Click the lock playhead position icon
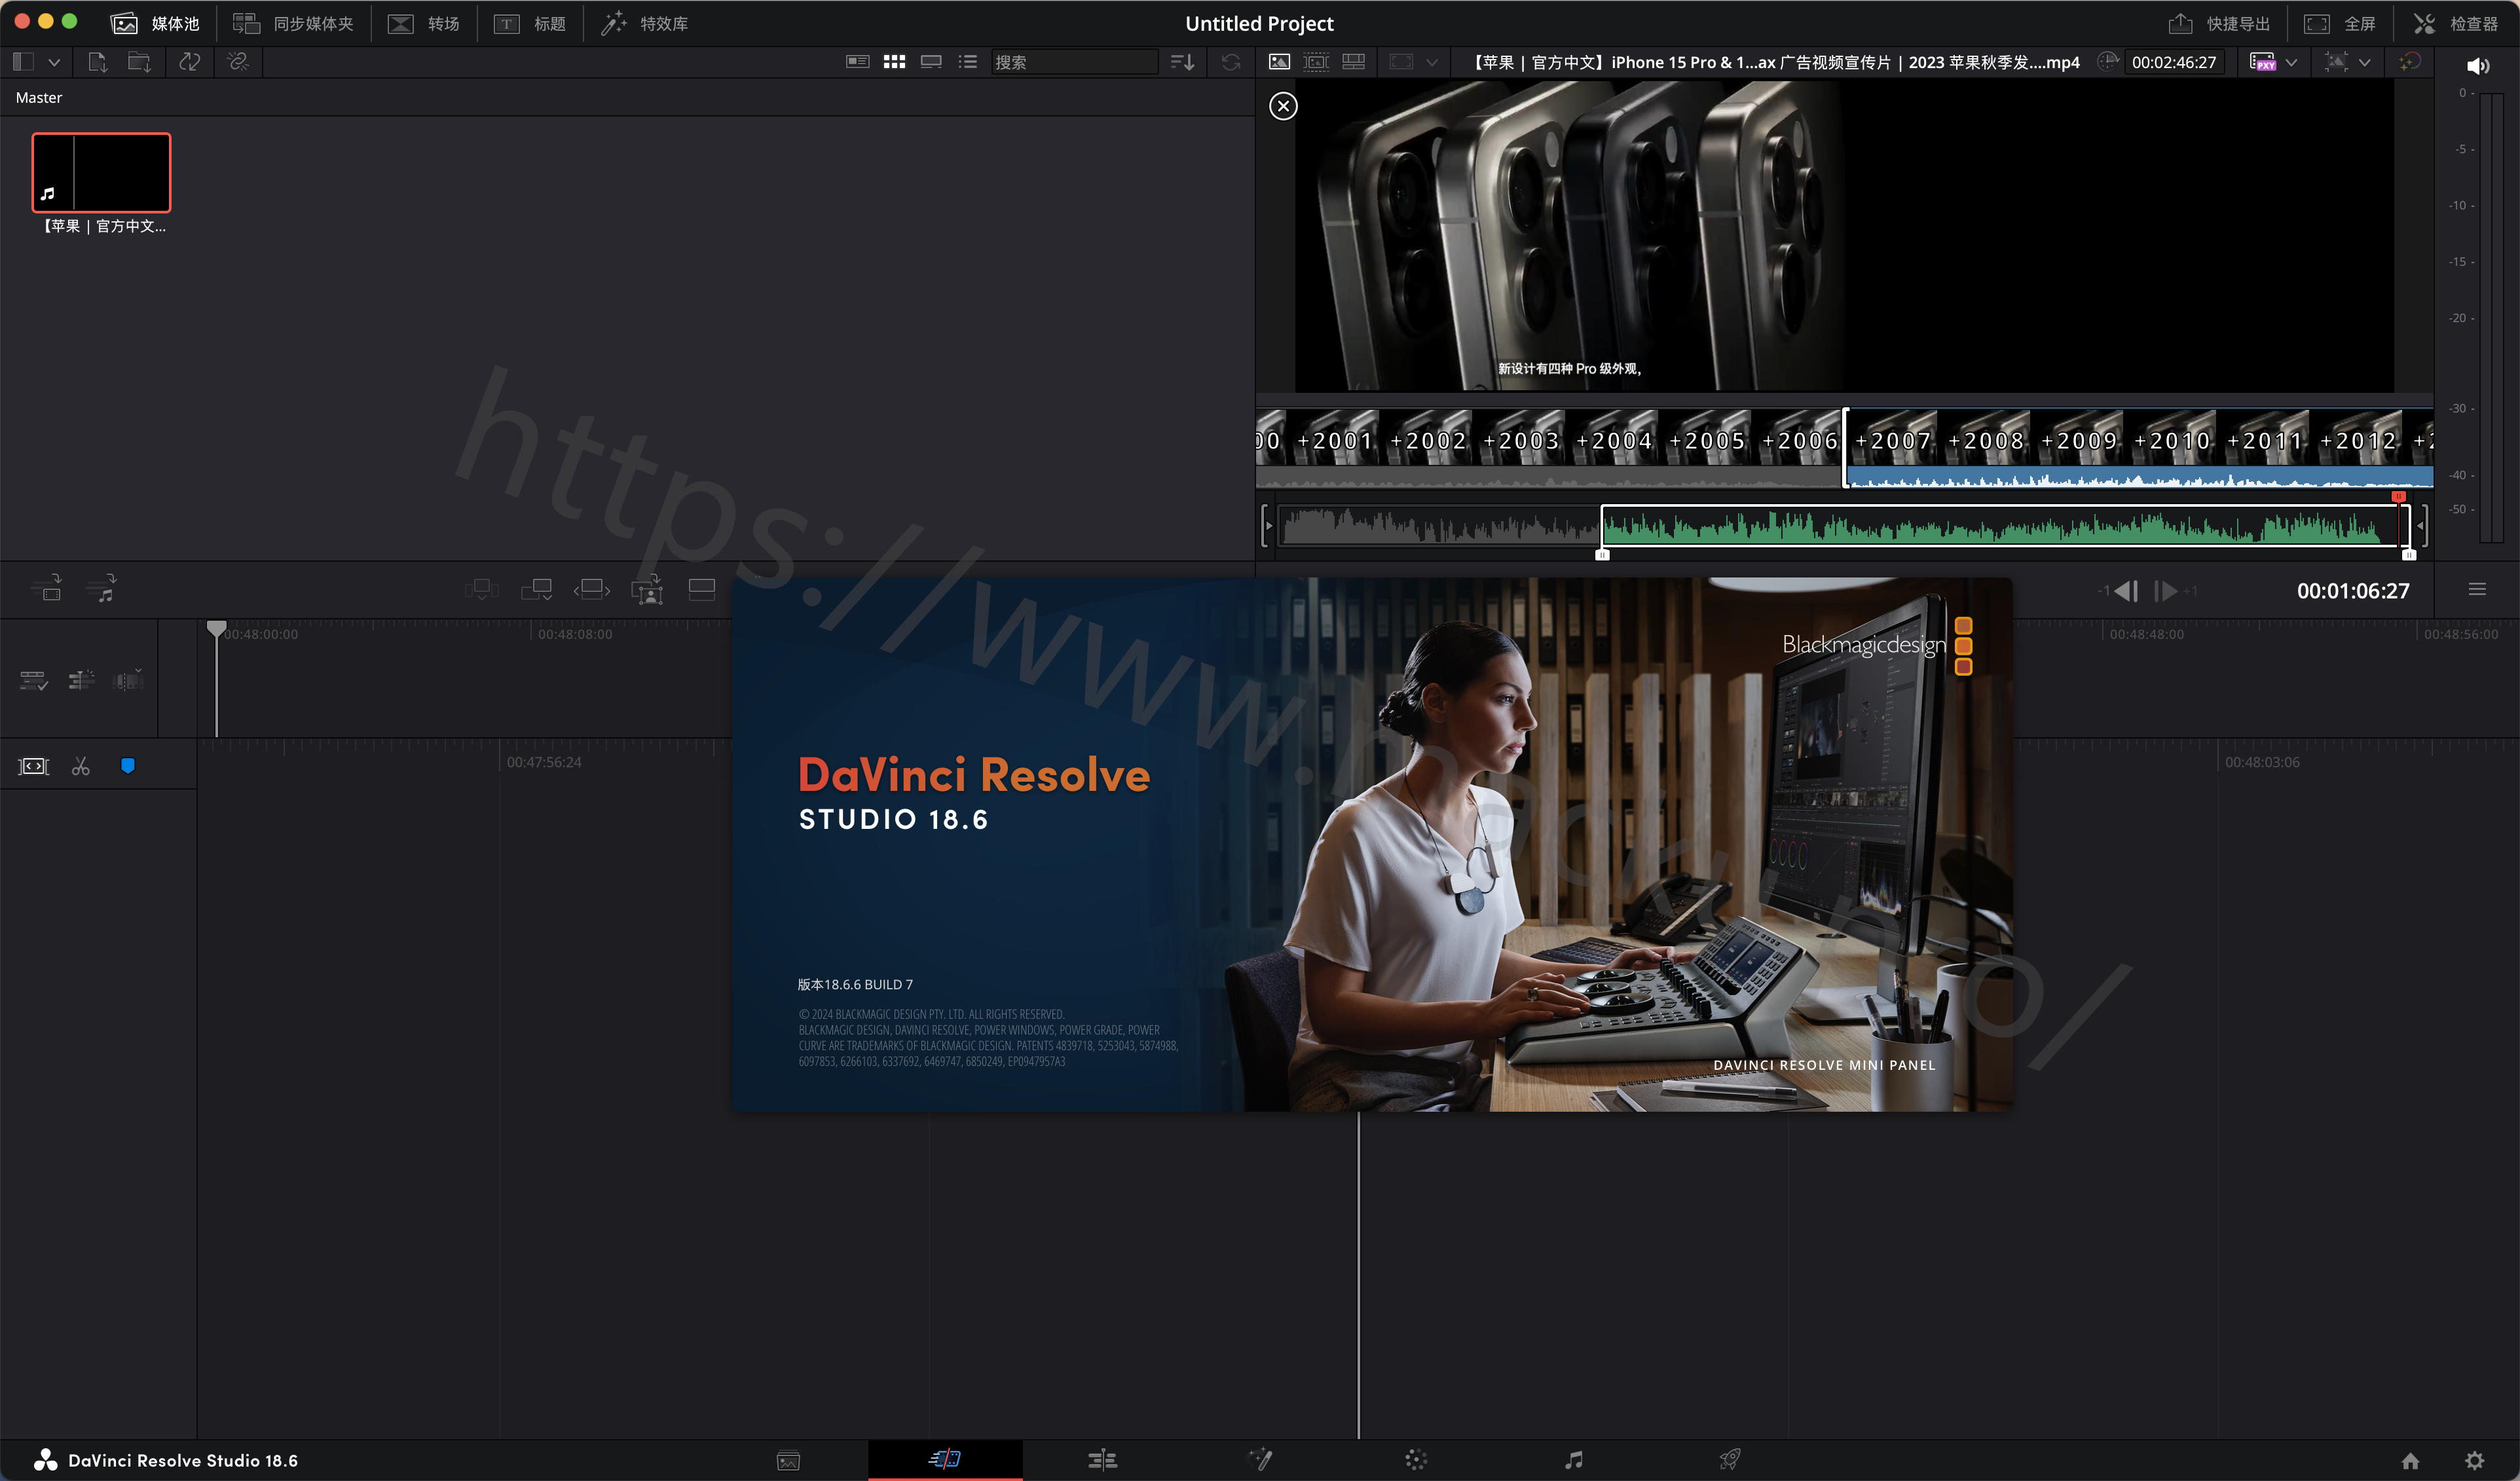Image resolution: width=2520 pixels, height=1481 pixels. tap(81, 681)
